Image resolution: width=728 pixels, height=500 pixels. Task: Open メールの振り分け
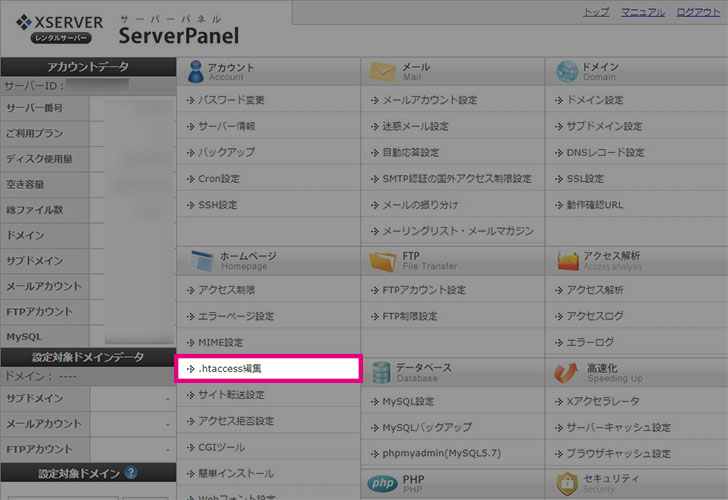420,205
